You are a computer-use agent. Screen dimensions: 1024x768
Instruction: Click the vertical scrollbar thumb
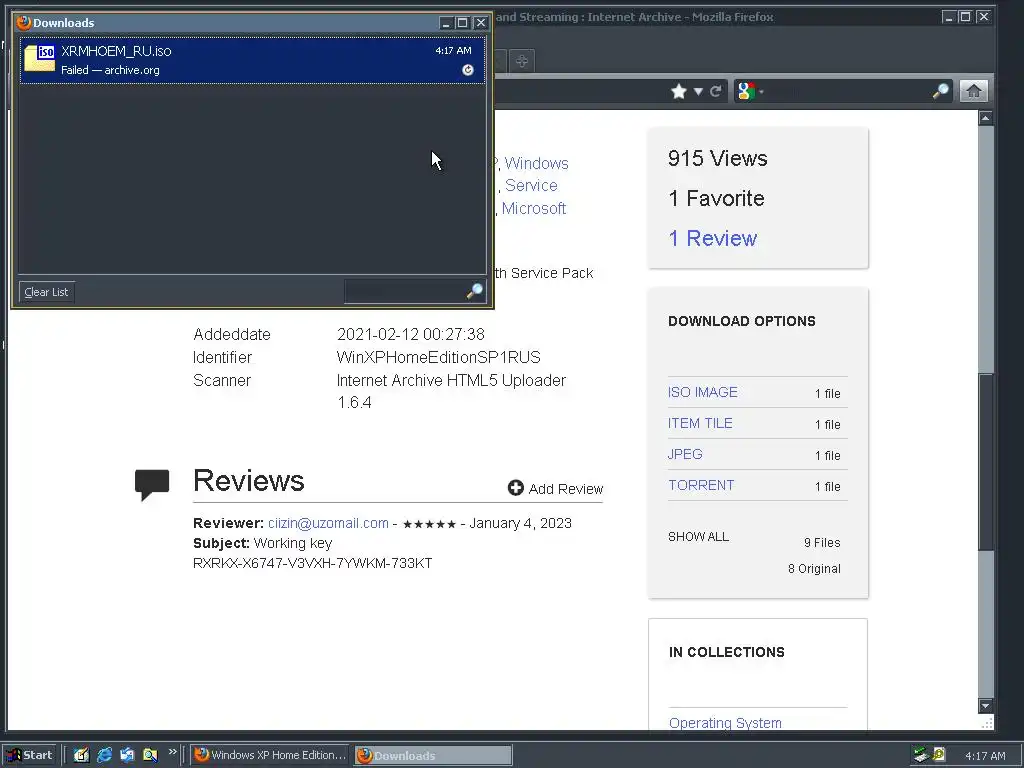pyautogui.click(x=985, y=462)
